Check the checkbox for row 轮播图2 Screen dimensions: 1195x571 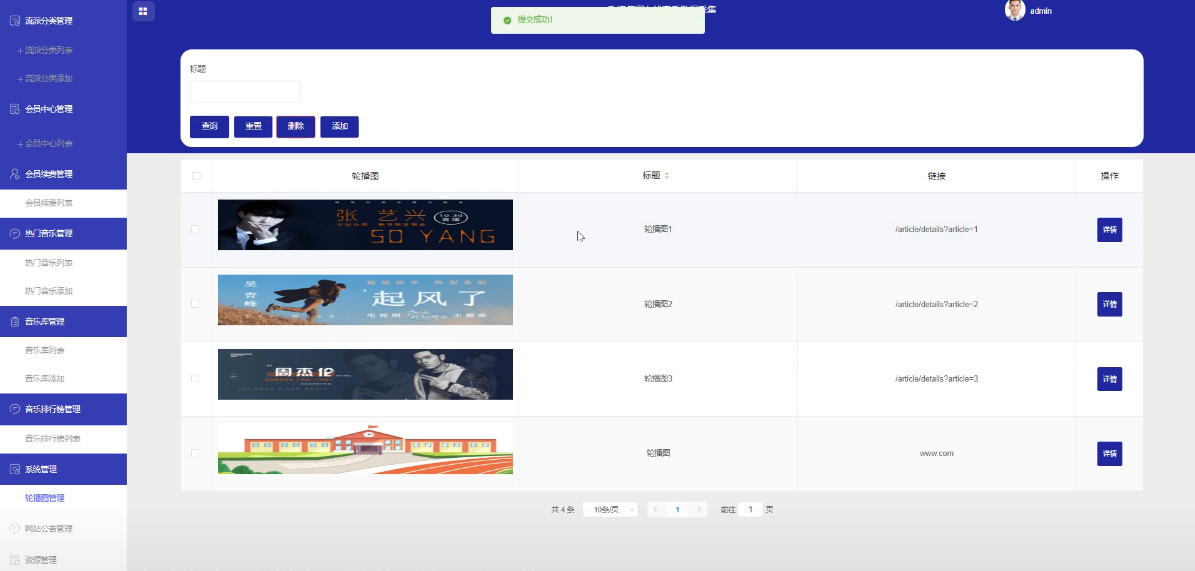pos(195,303)
